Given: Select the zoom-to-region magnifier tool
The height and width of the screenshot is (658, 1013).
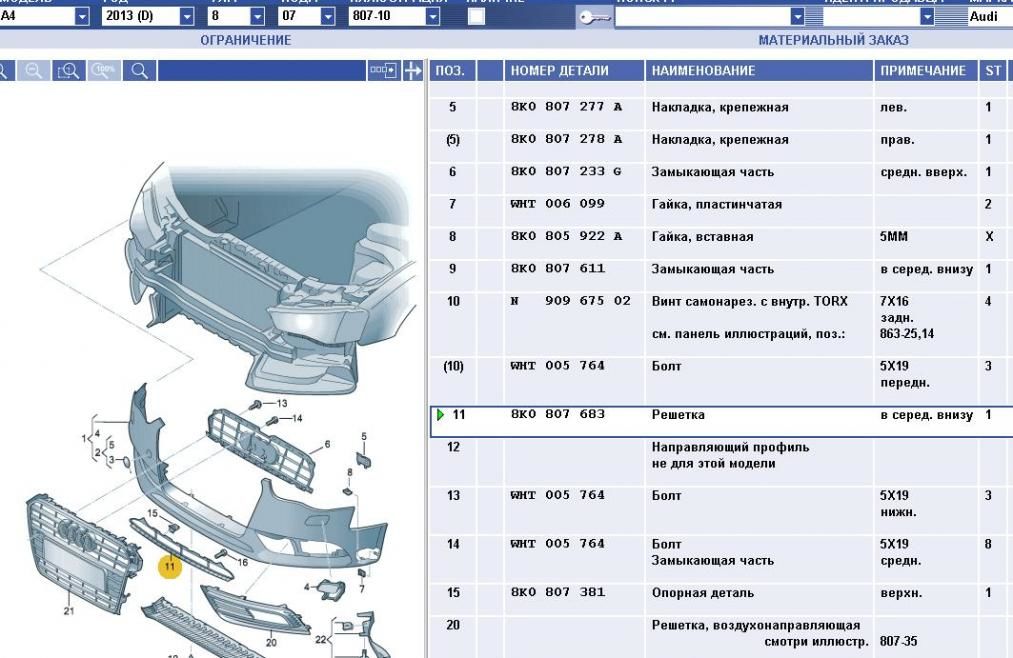Looking at the screenshot, I should point(68,70).
